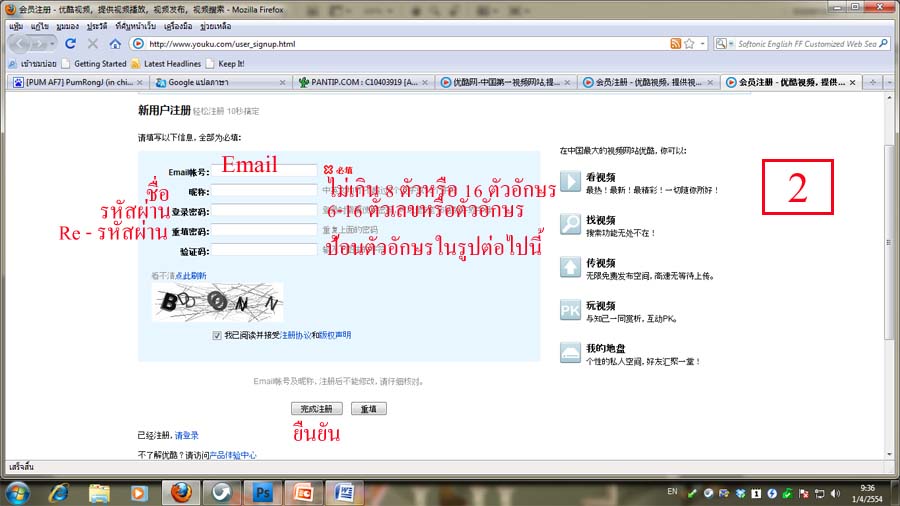
Task: Open the history arrow beside navigation buttons
Action: coord(52,44)
